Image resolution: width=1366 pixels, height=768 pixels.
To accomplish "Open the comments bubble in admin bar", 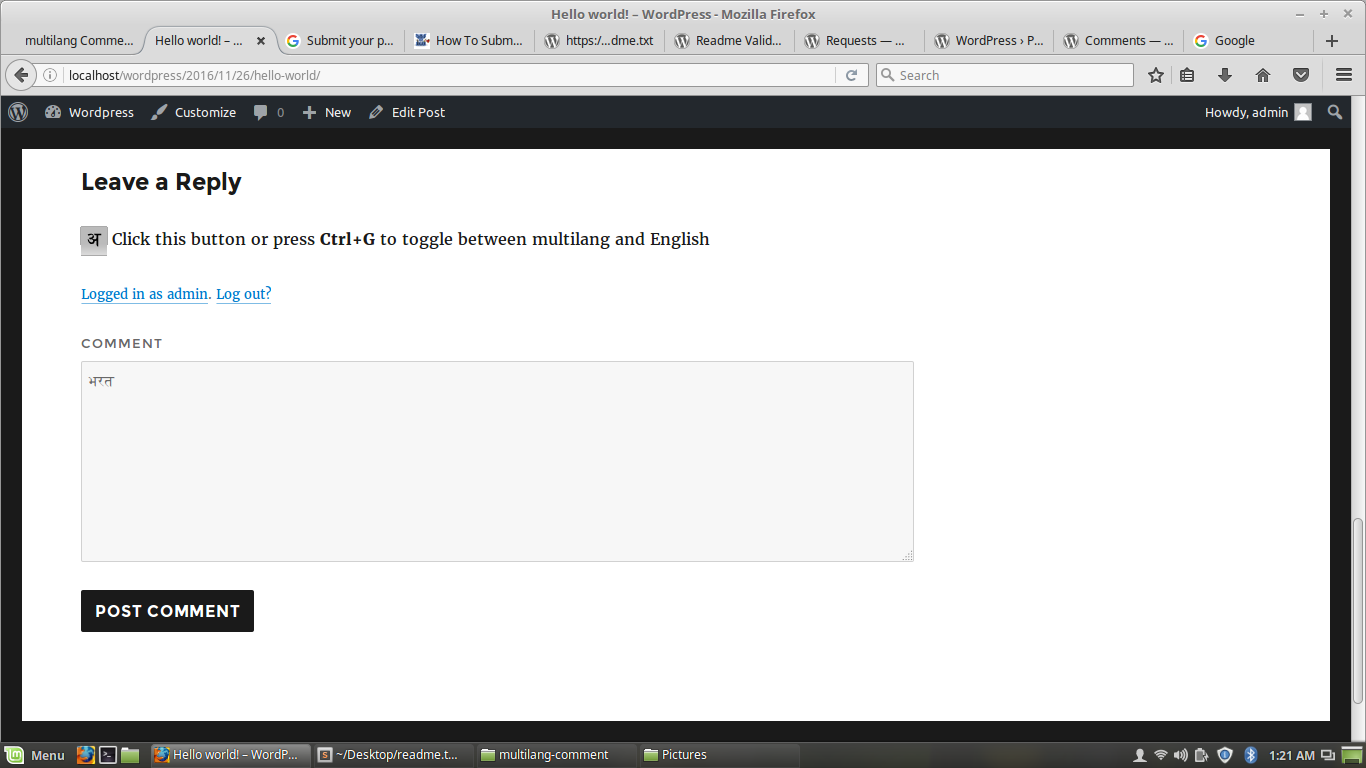I will pyautogui.click(x=269, y=112).
